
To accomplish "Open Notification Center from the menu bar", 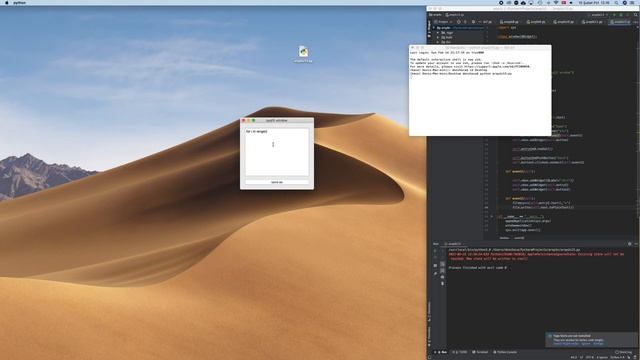I will click(633, 2).
